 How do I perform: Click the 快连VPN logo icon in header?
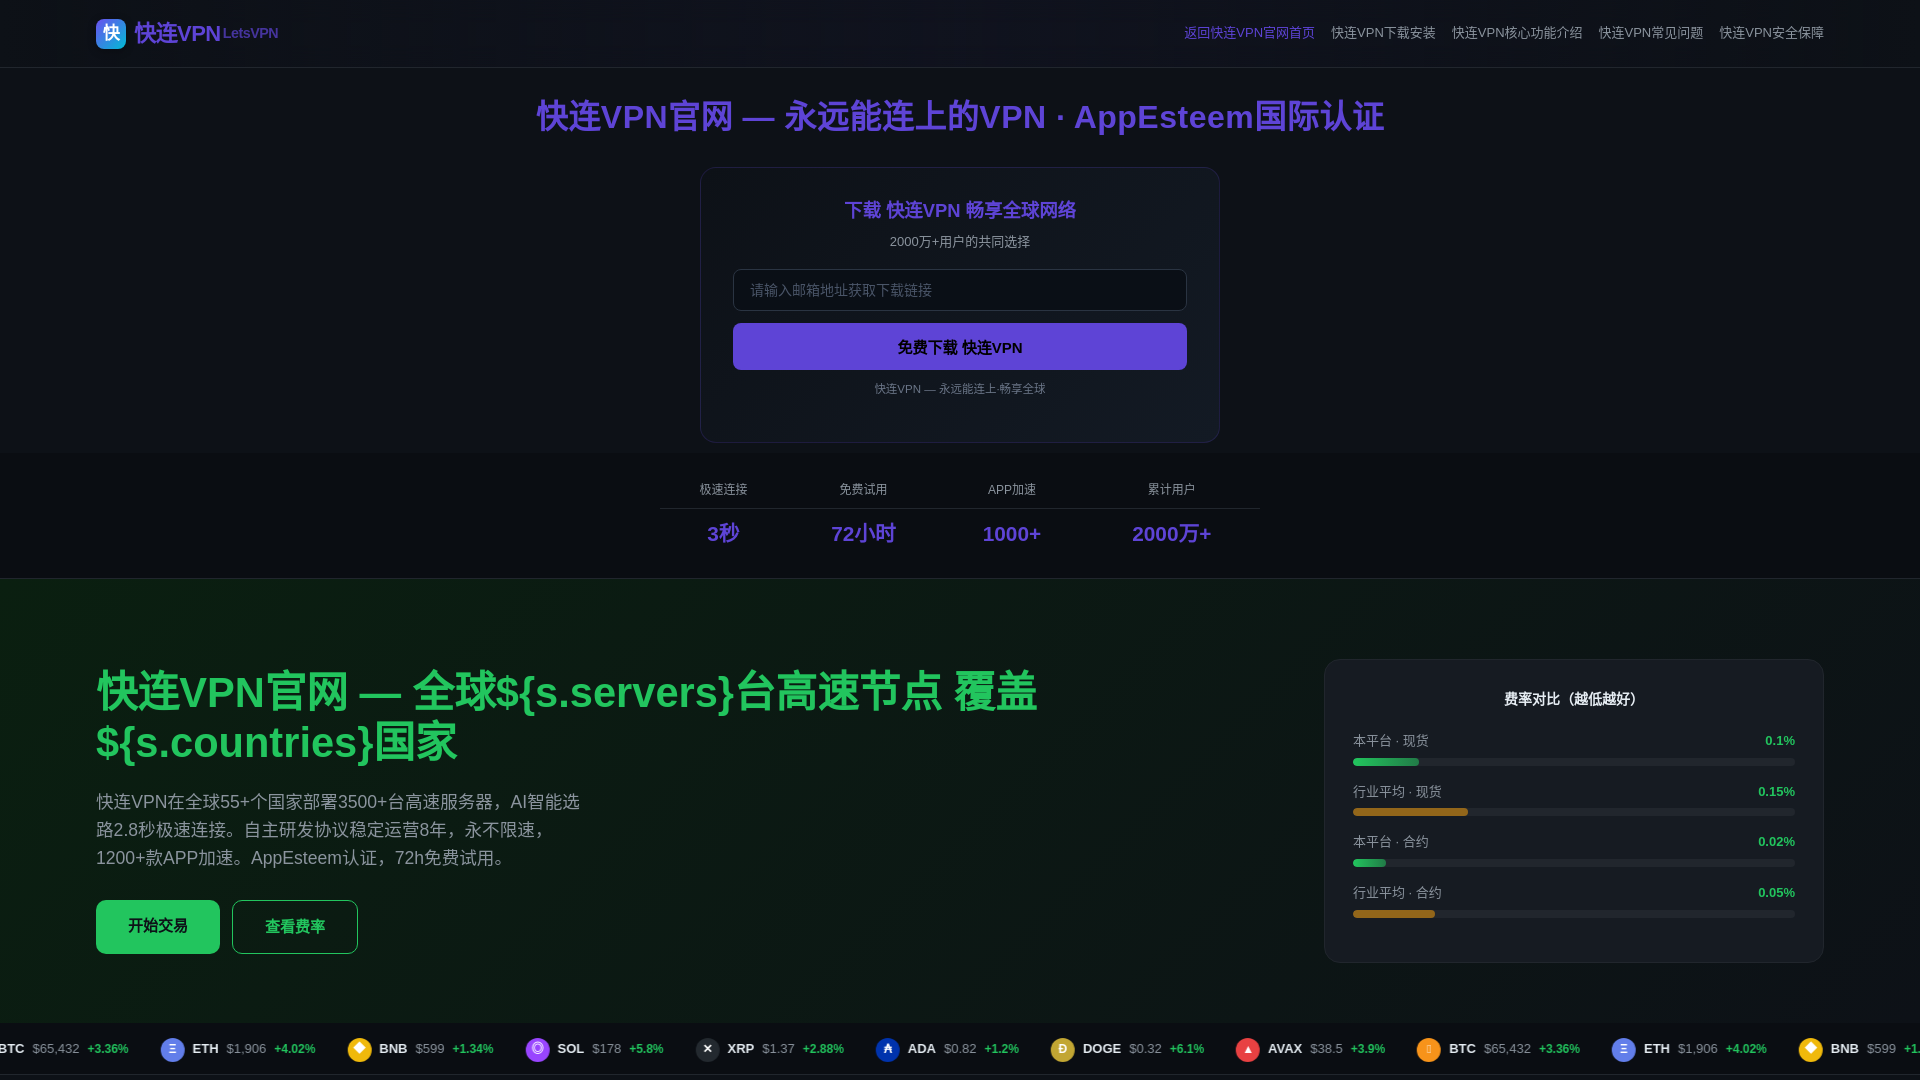click(111, 34)
